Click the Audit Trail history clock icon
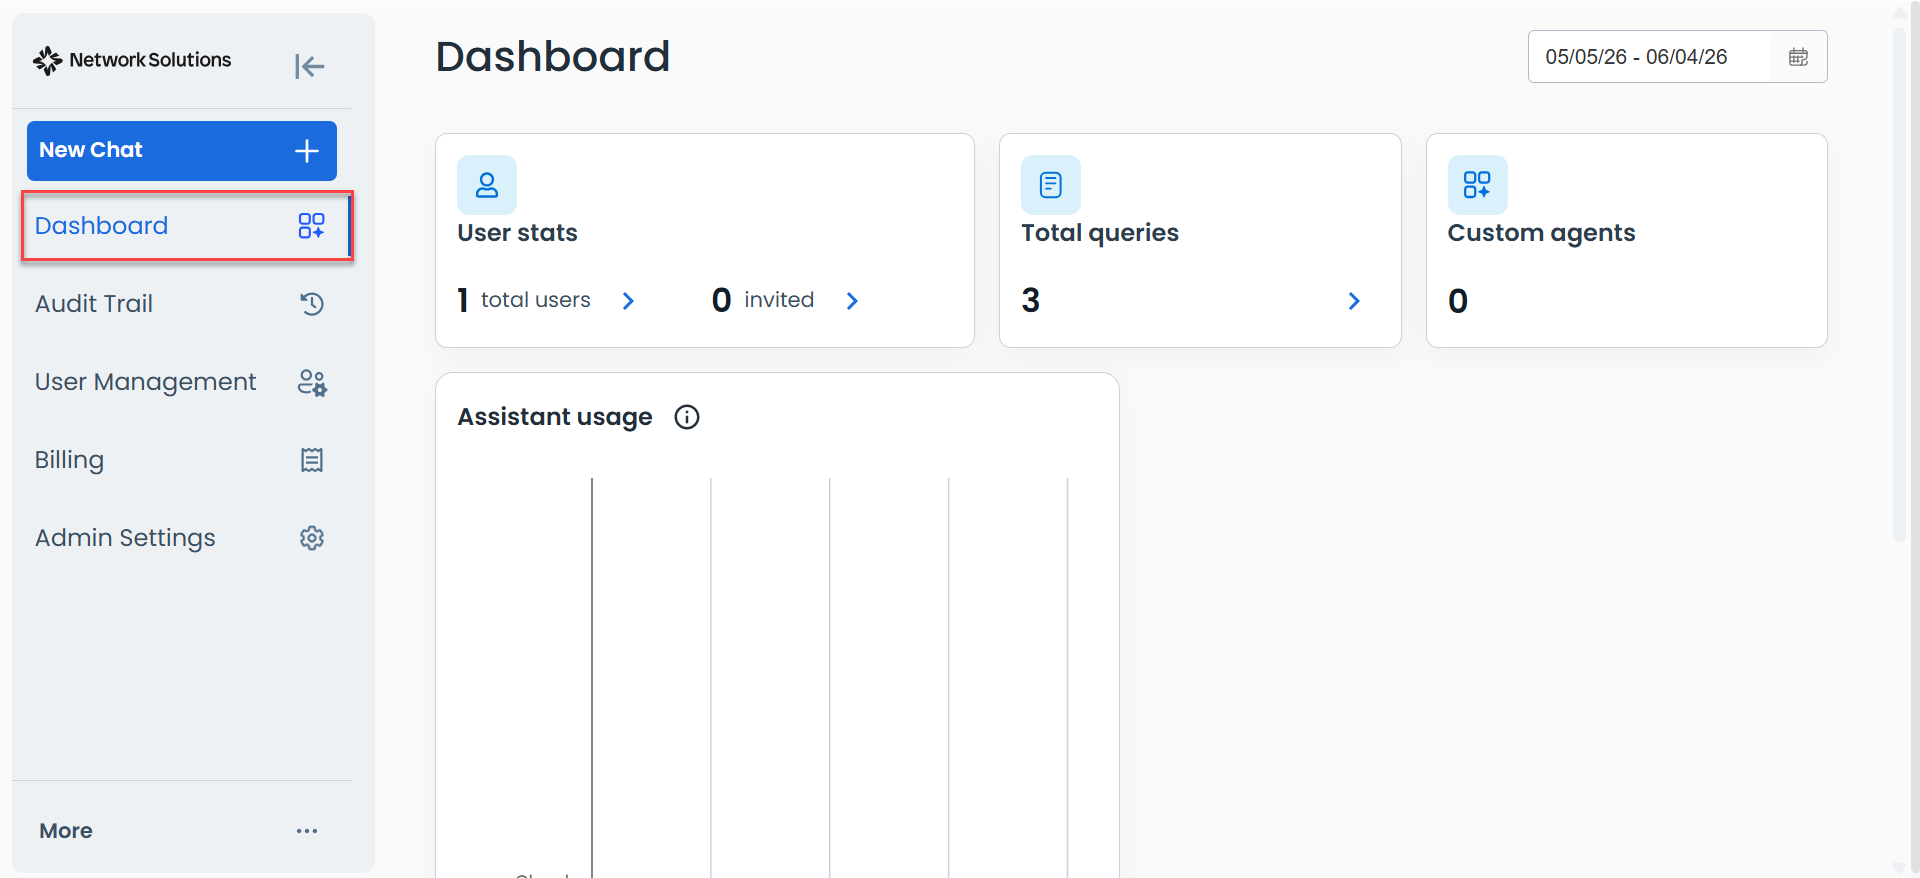Viewport: 1920px width, 878px height. [312, 304]
